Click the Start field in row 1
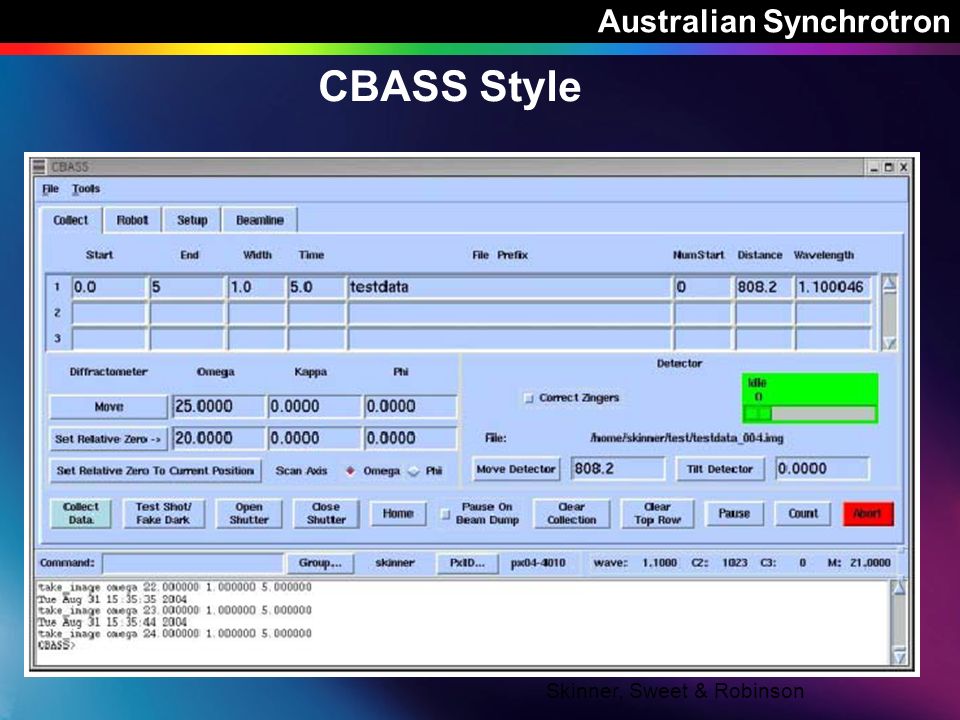The height and width of the screenshot is (720, 960). [x=109, y=287]
